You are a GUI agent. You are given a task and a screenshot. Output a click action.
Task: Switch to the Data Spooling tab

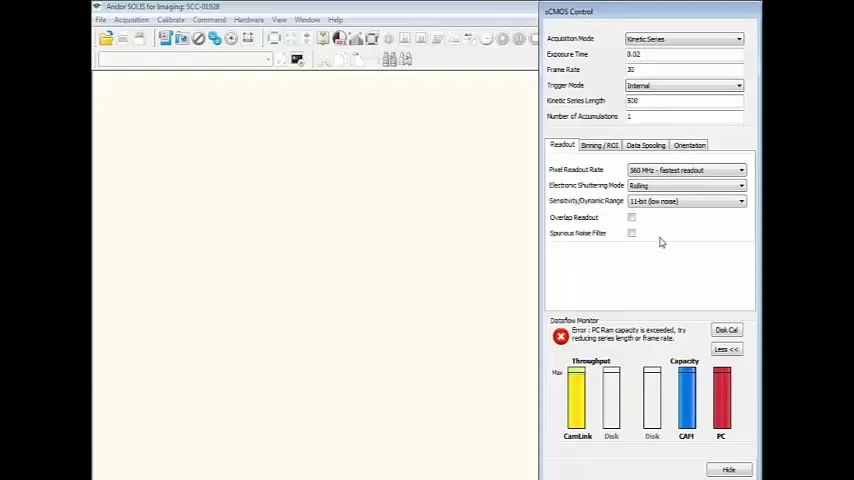pos(646,145)
